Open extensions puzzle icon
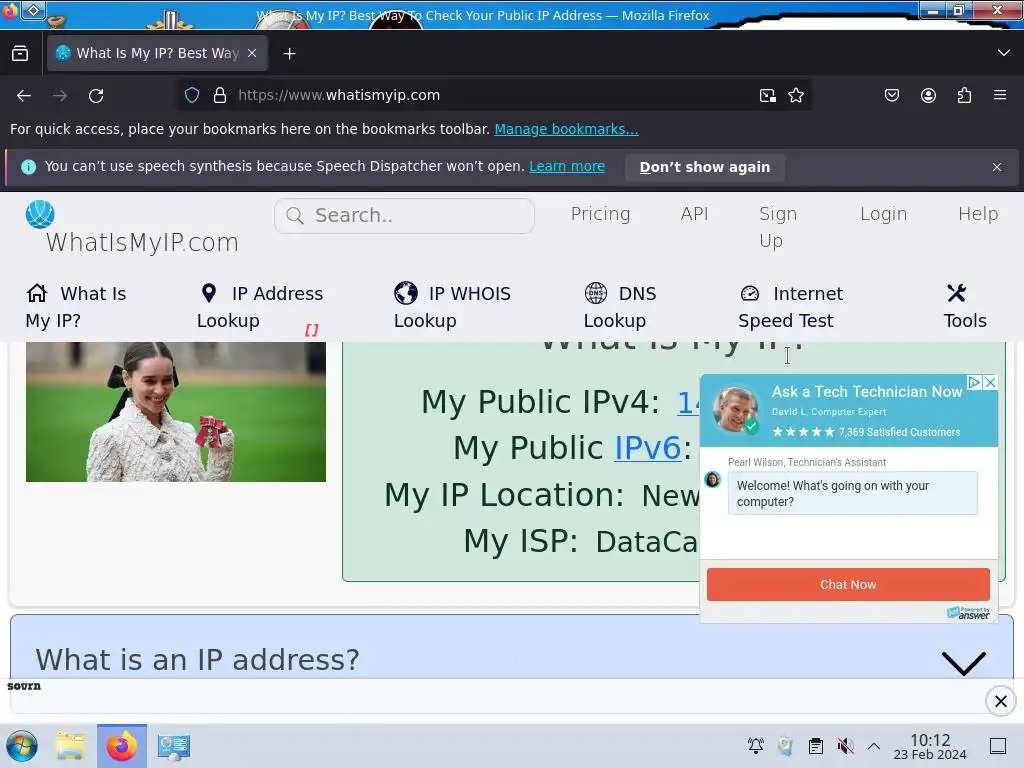The height and width of the screenshot is (768, 1024). (x=964, y=96)
